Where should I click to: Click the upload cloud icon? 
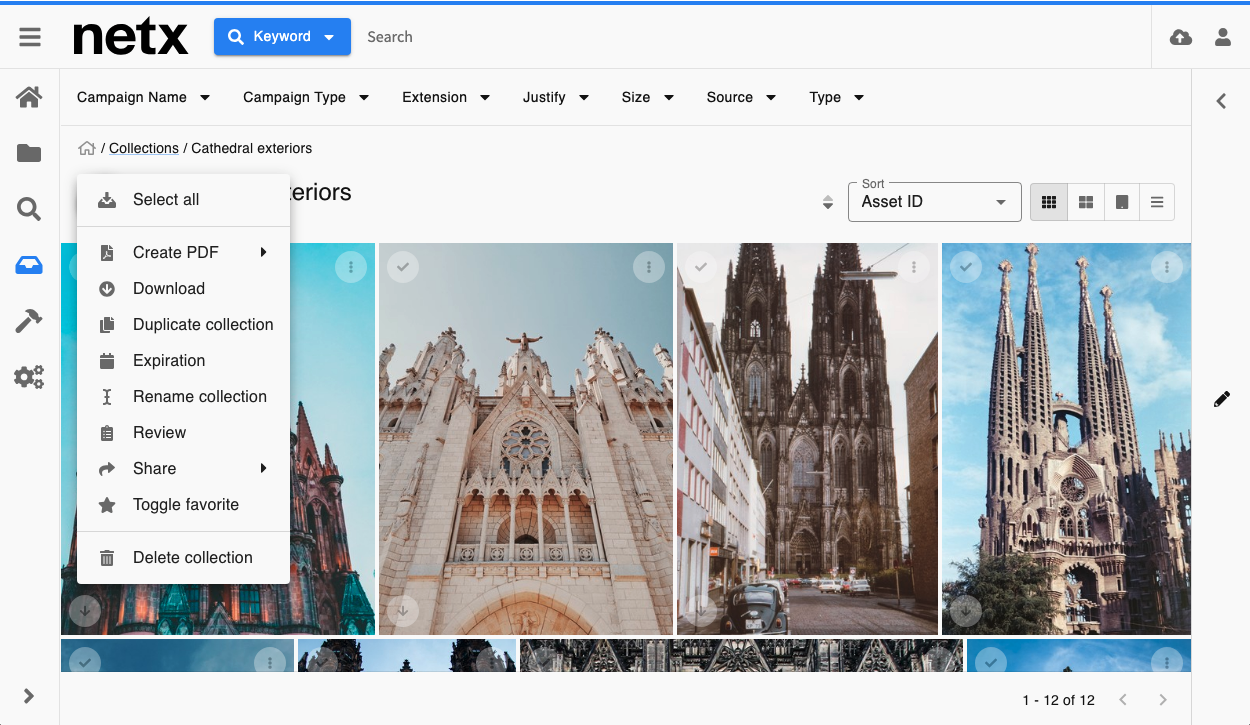coord(1181,37)
